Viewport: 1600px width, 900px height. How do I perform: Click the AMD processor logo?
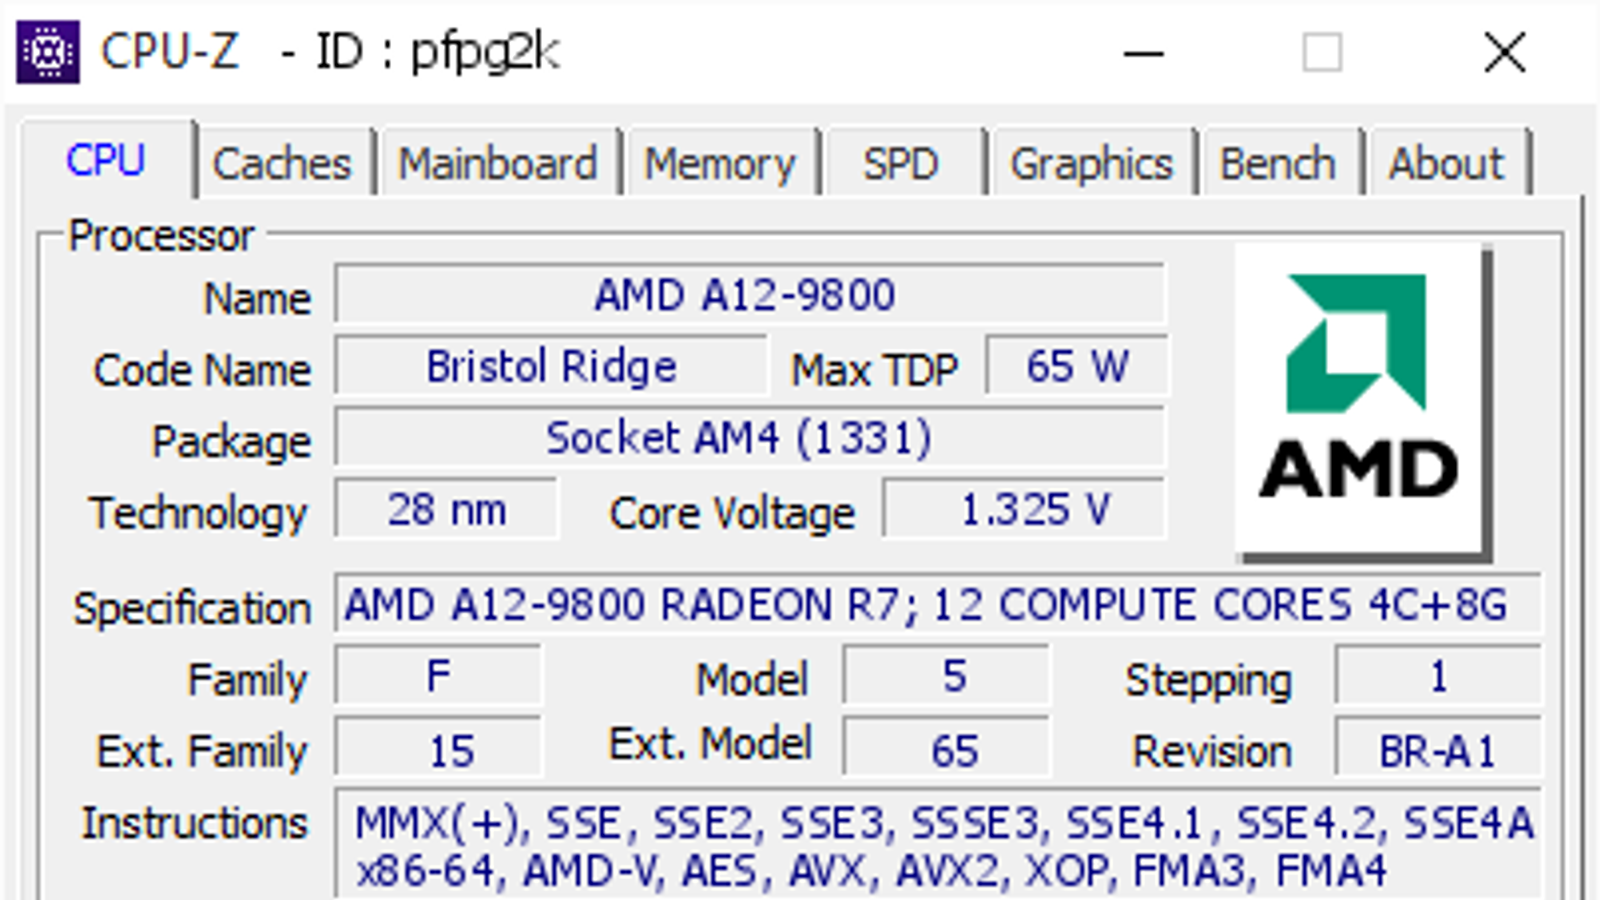coord(1361,398)
